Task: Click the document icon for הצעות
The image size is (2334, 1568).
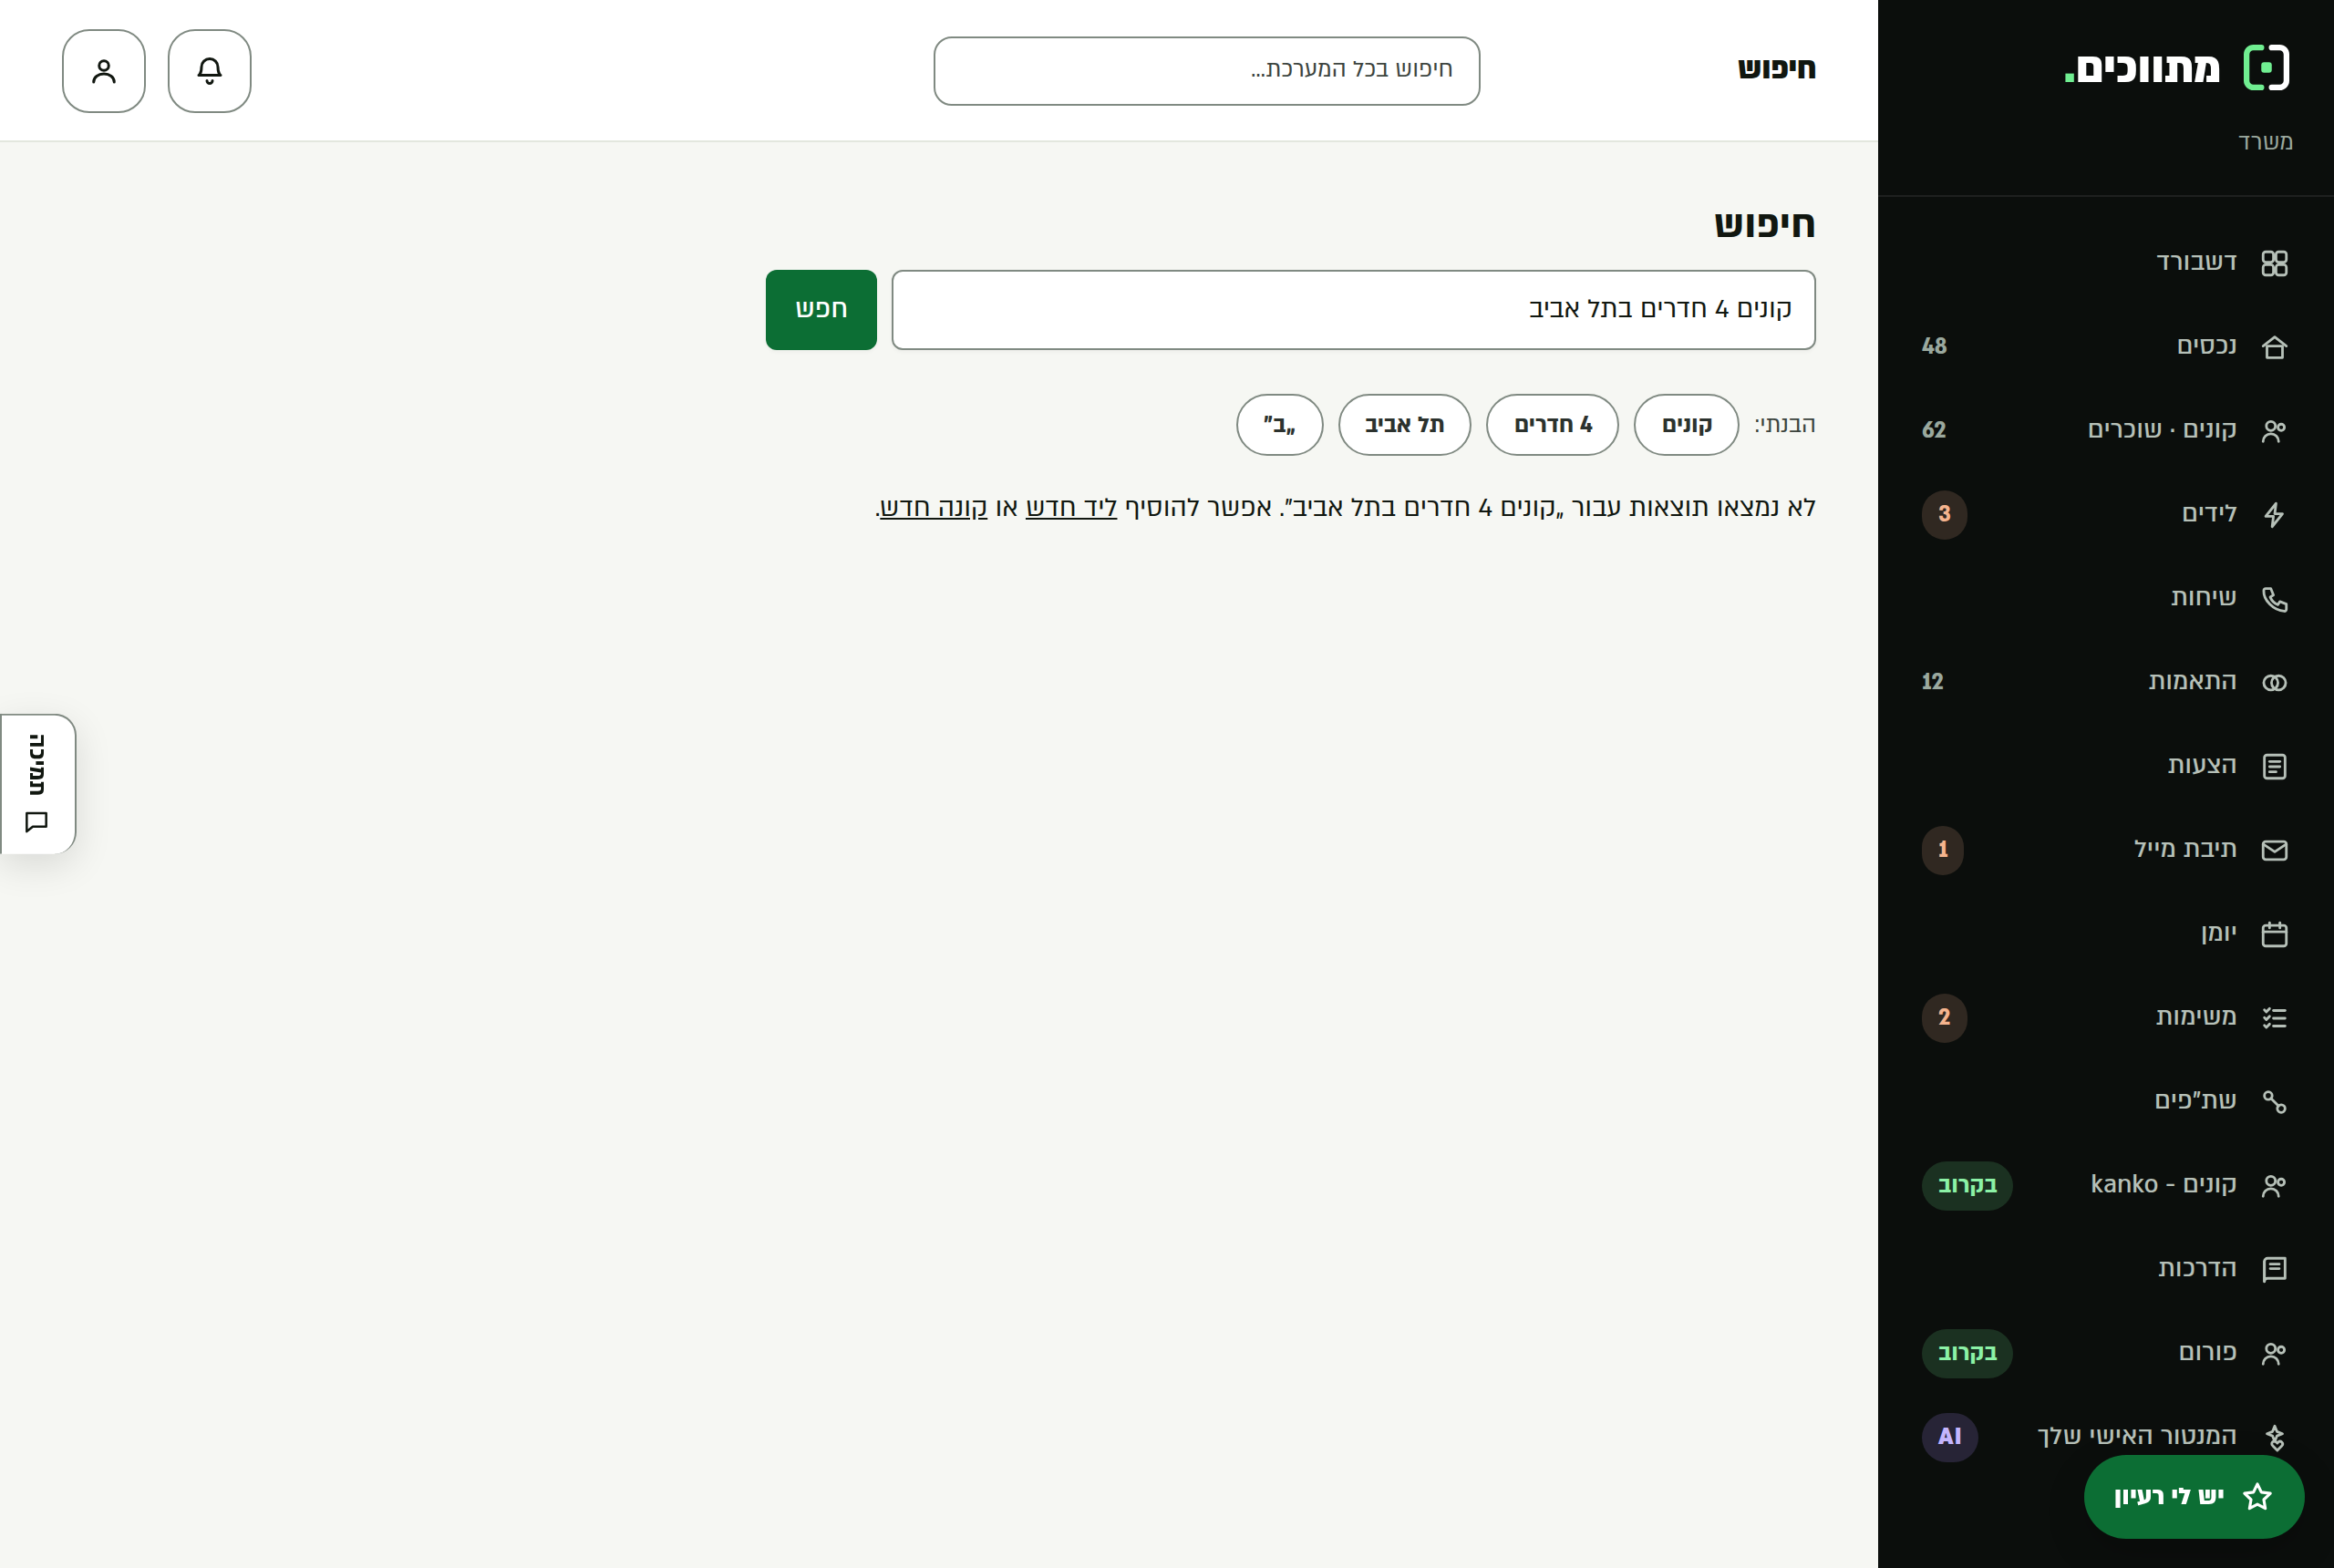Action: [x=2274, y=766]
